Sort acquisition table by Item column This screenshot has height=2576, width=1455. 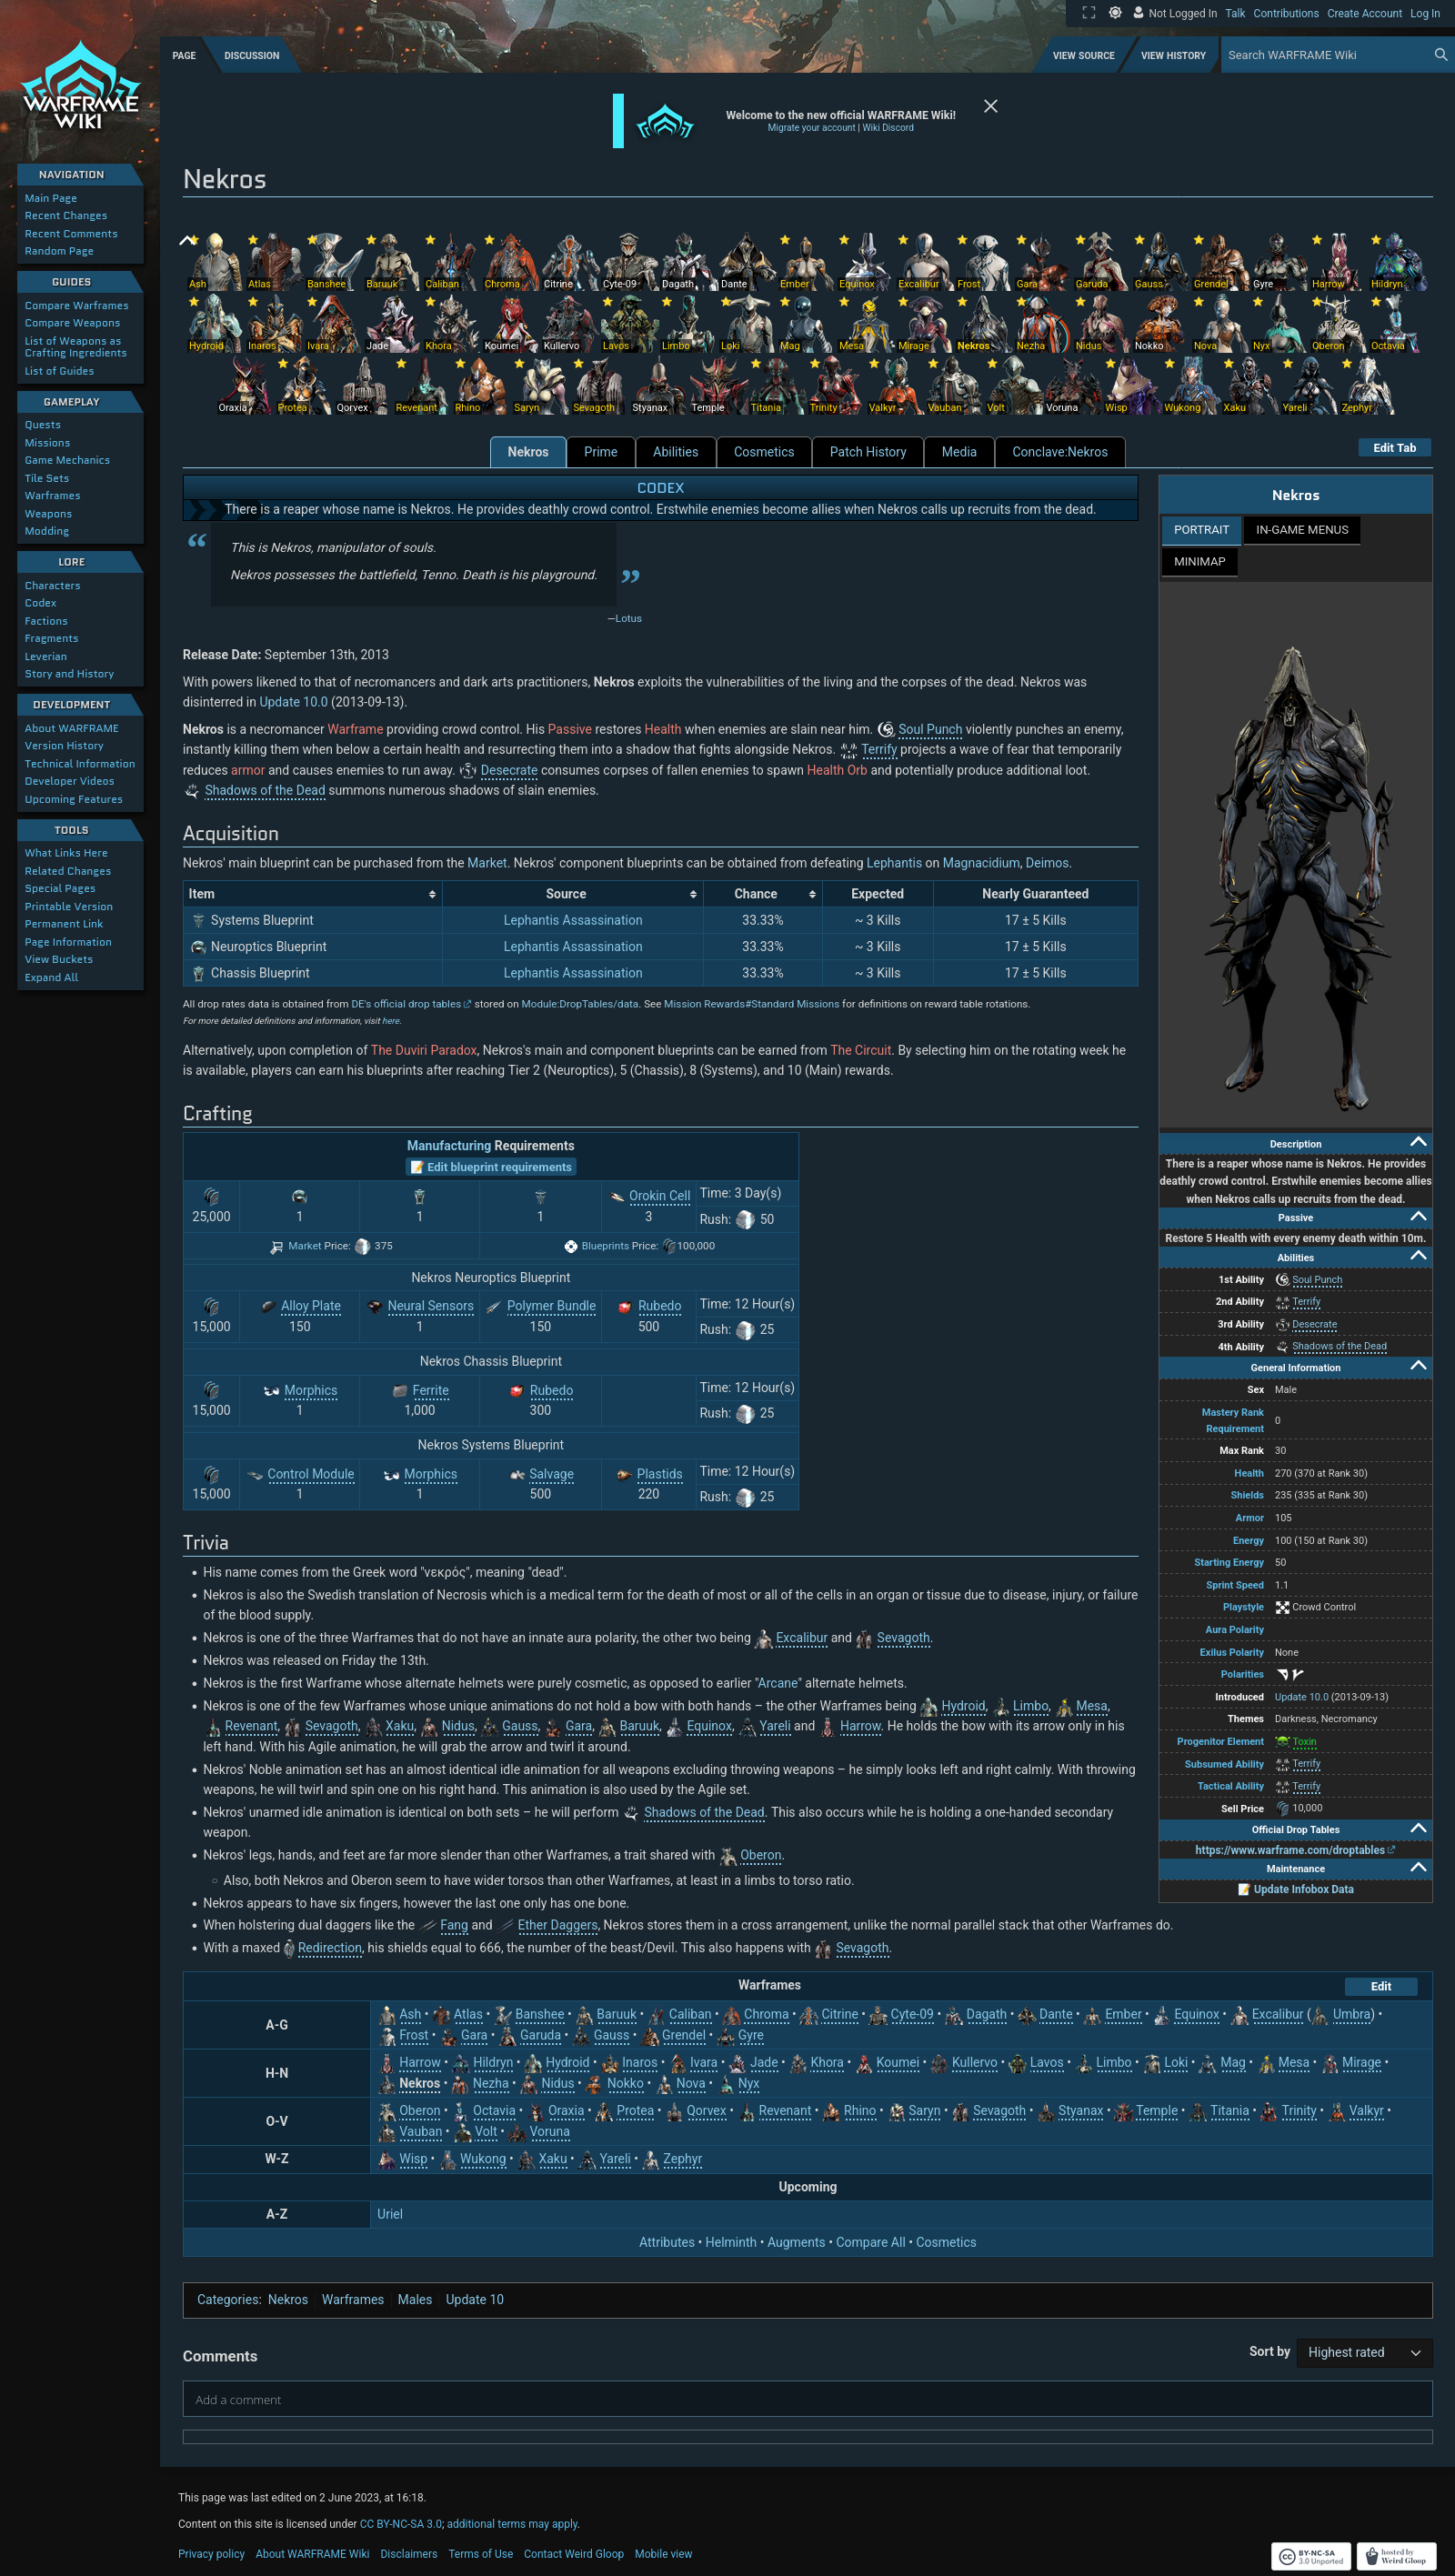432,894
